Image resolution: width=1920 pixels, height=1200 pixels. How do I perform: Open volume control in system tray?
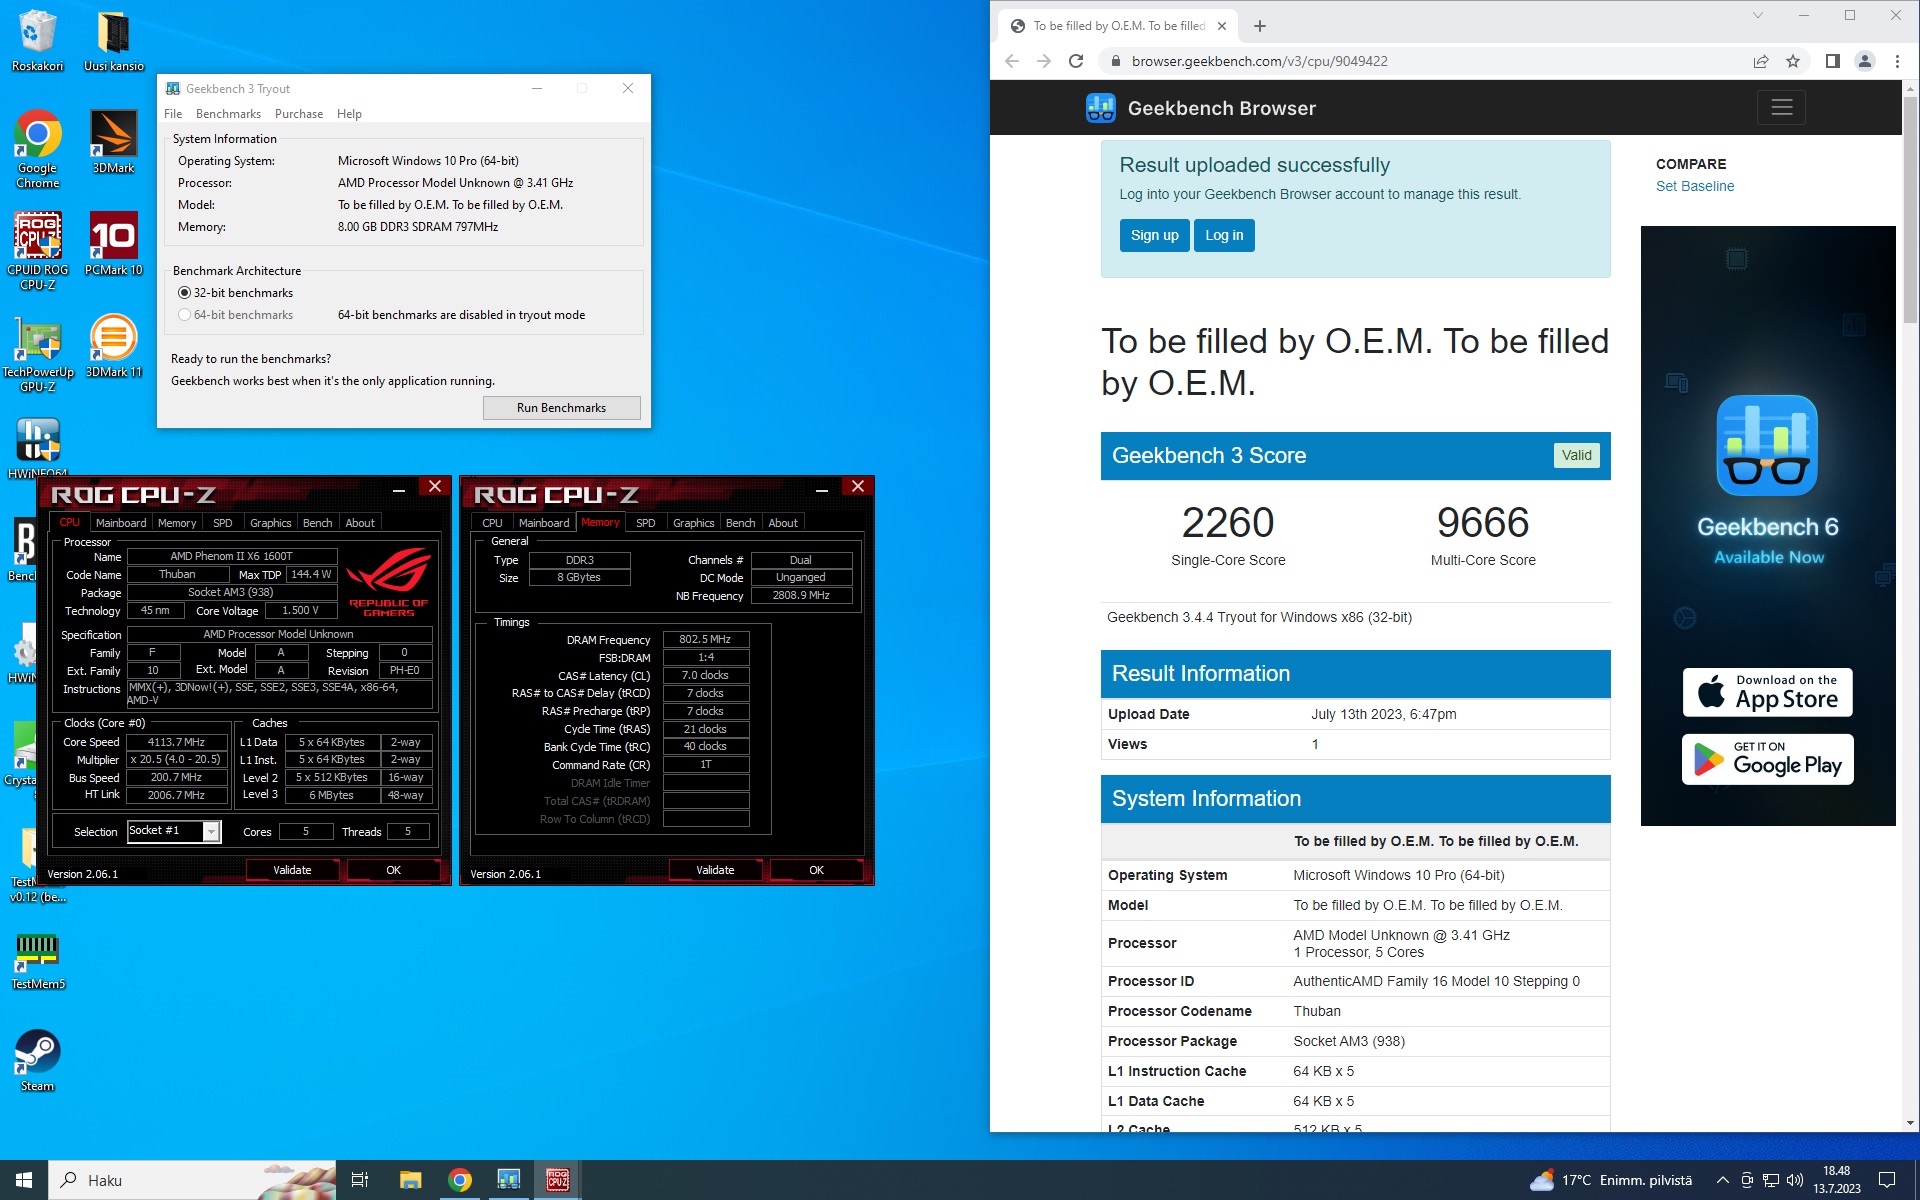point(1795,1180)
